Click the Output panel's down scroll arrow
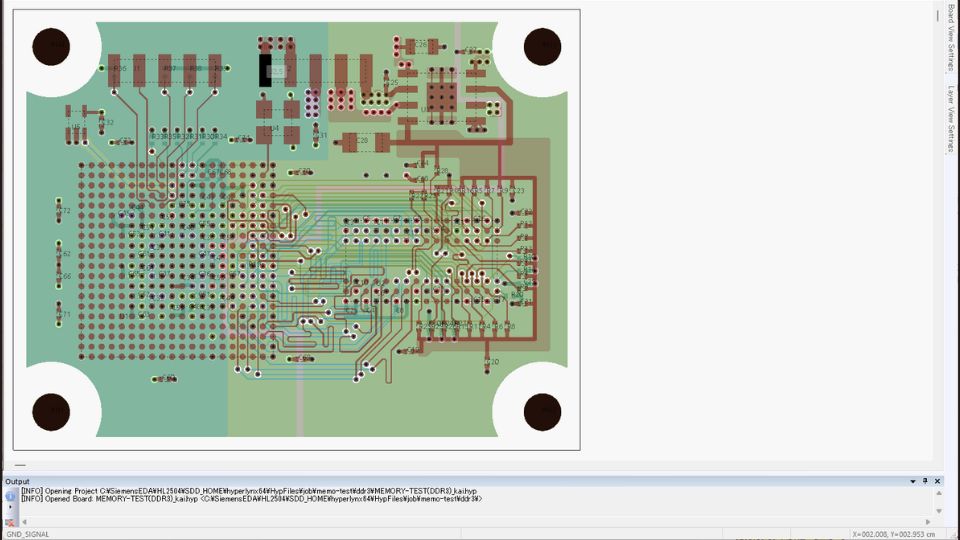The height and width of the screenshot is (540, 960). [938, 510]
